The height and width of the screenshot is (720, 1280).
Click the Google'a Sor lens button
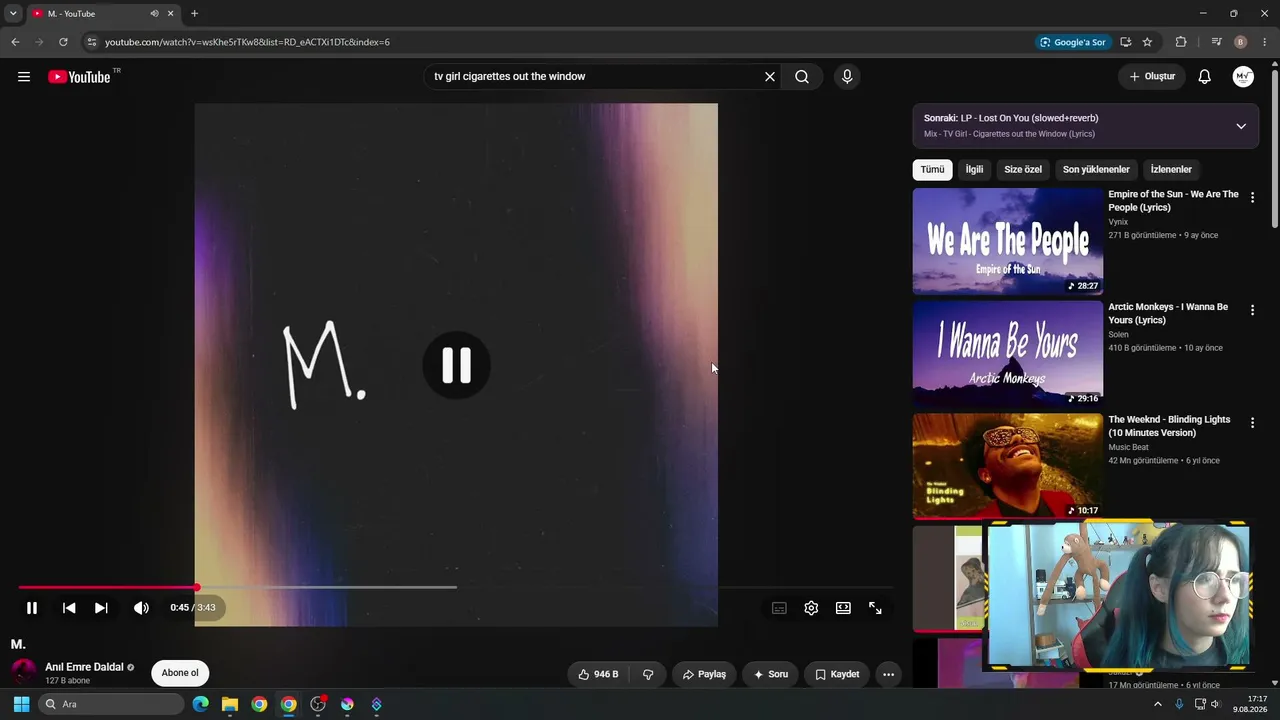(x=1072, y=42)
